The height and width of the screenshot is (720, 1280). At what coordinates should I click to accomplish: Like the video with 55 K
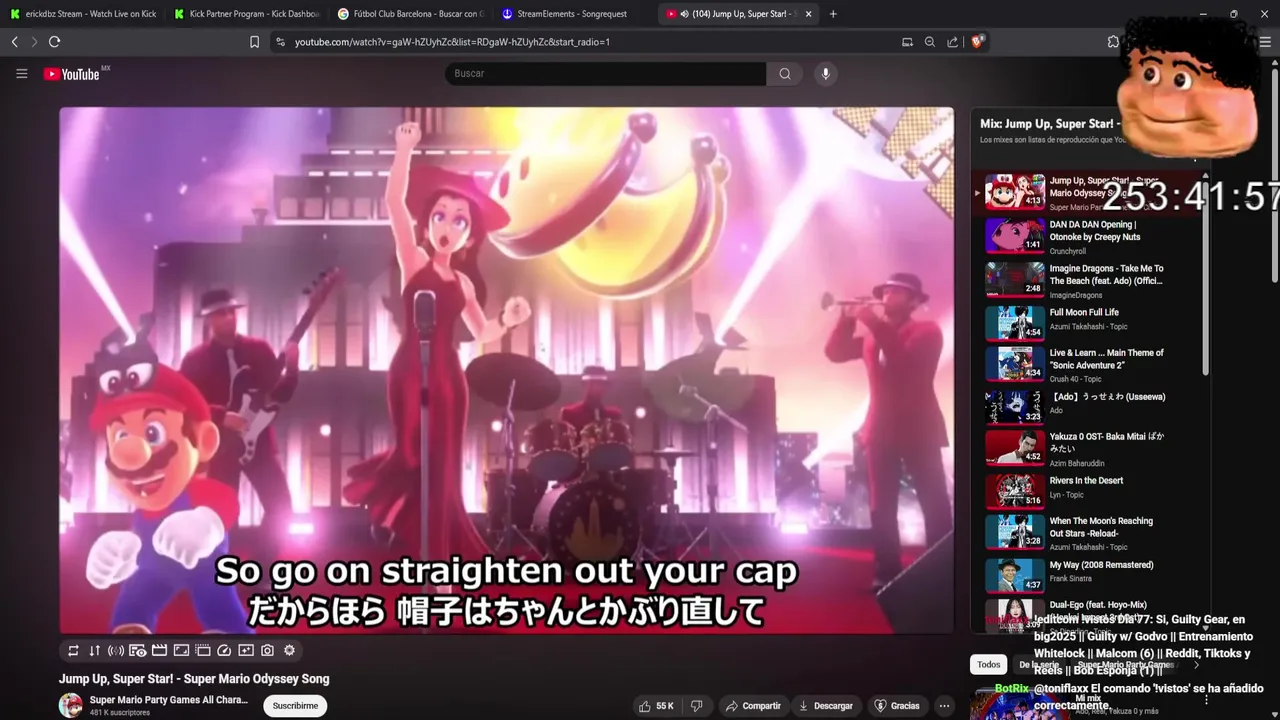[656, 706]
